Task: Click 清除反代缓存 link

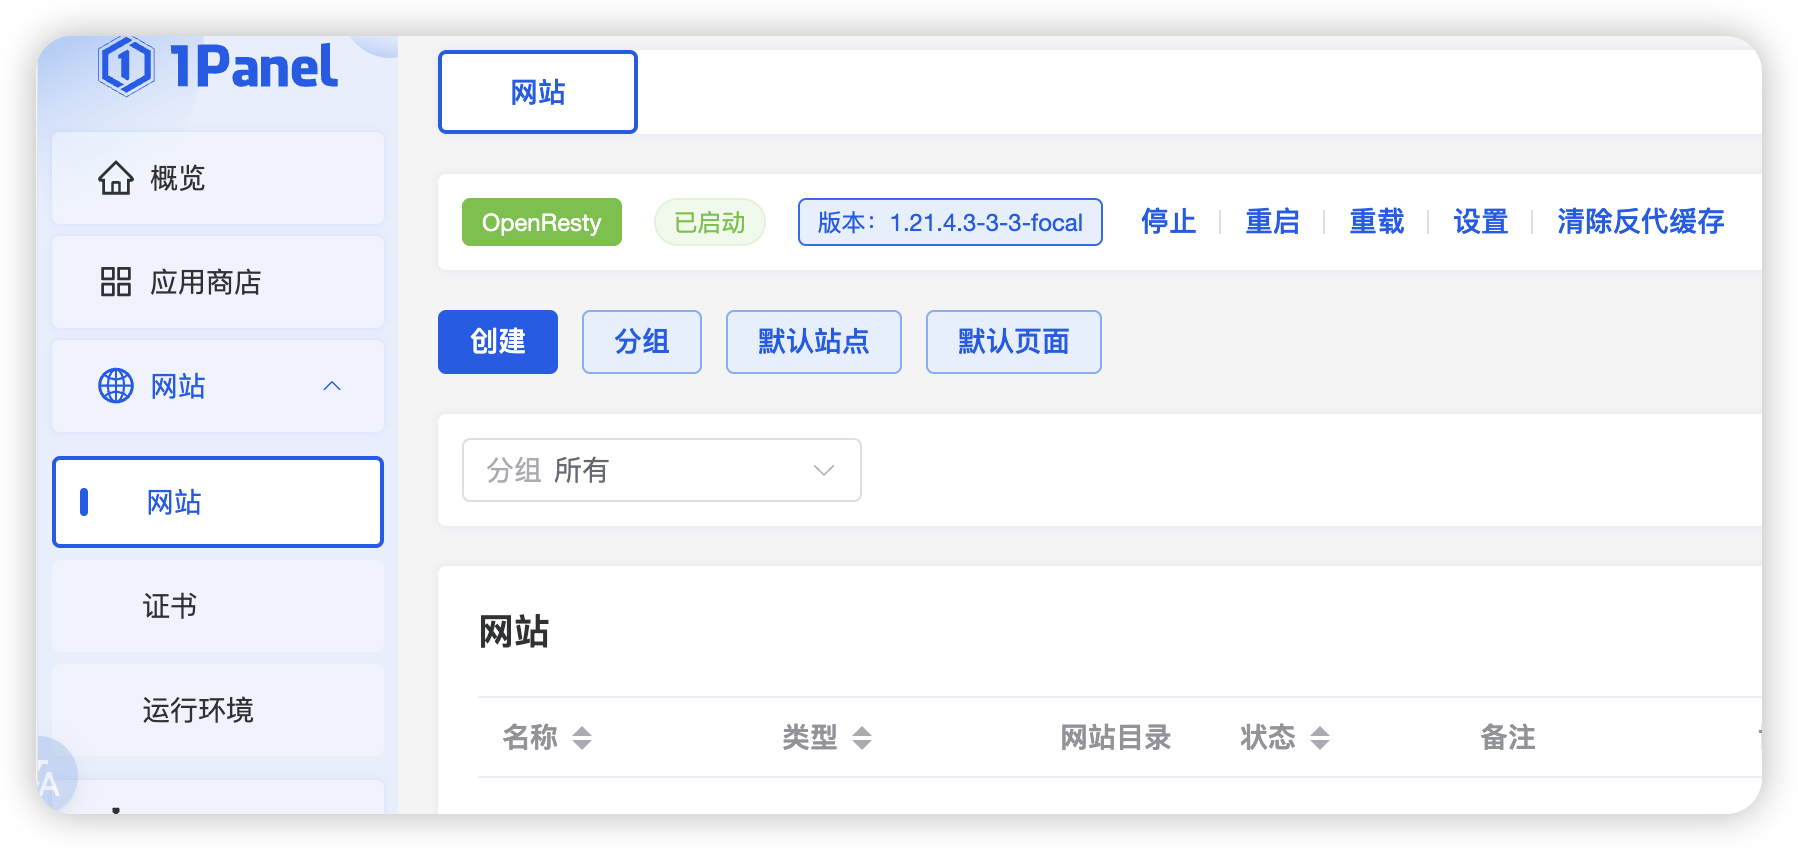Action: coord(1640,222)
